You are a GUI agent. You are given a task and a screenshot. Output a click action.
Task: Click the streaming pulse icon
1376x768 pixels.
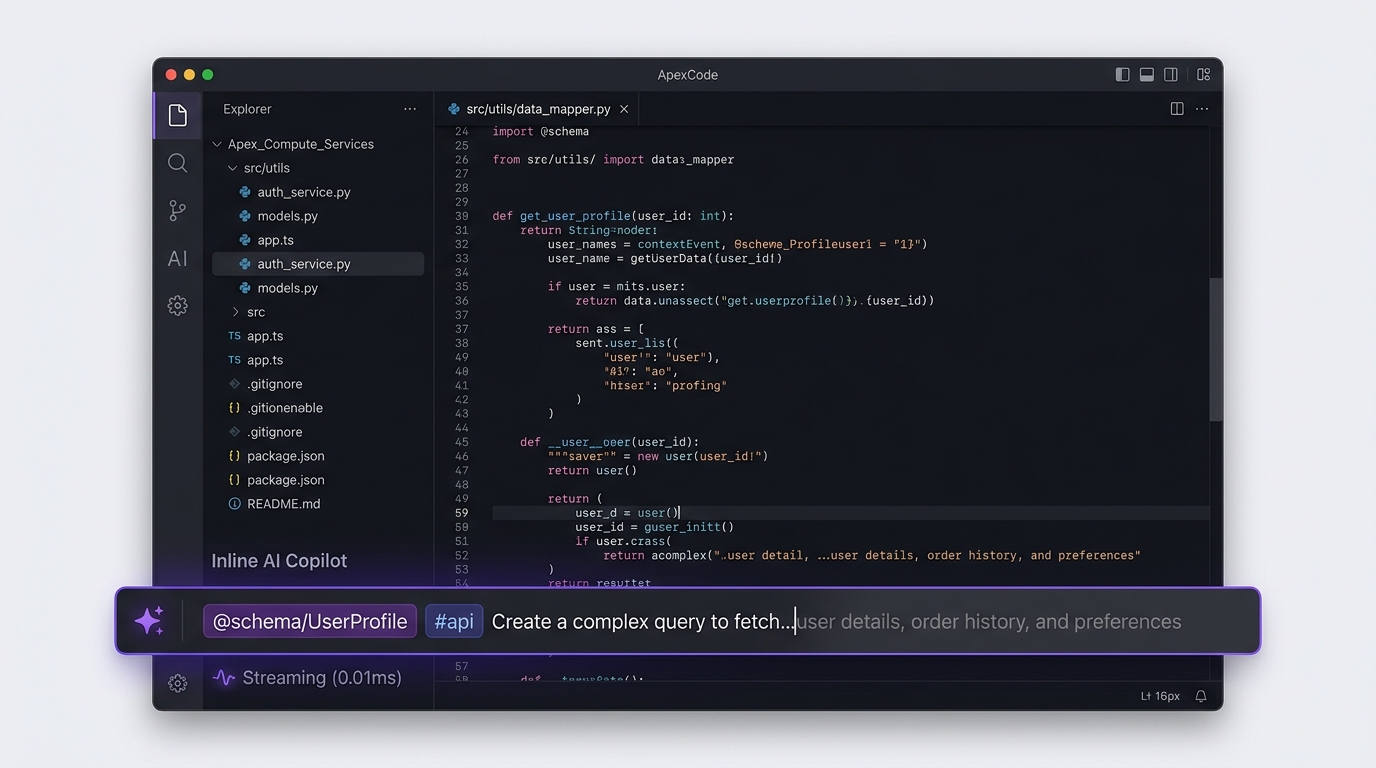click(x=224, y=678)
